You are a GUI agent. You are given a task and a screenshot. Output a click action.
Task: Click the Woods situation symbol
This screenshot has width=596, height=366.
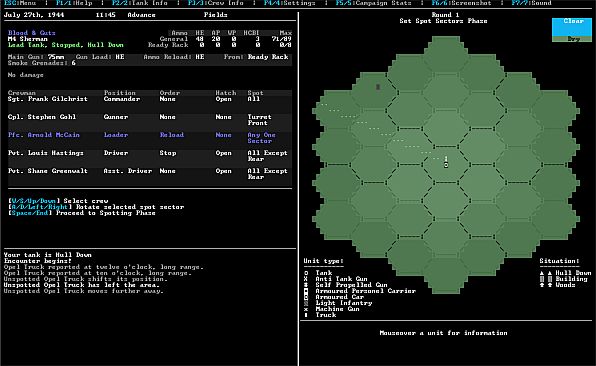(546, 285)
